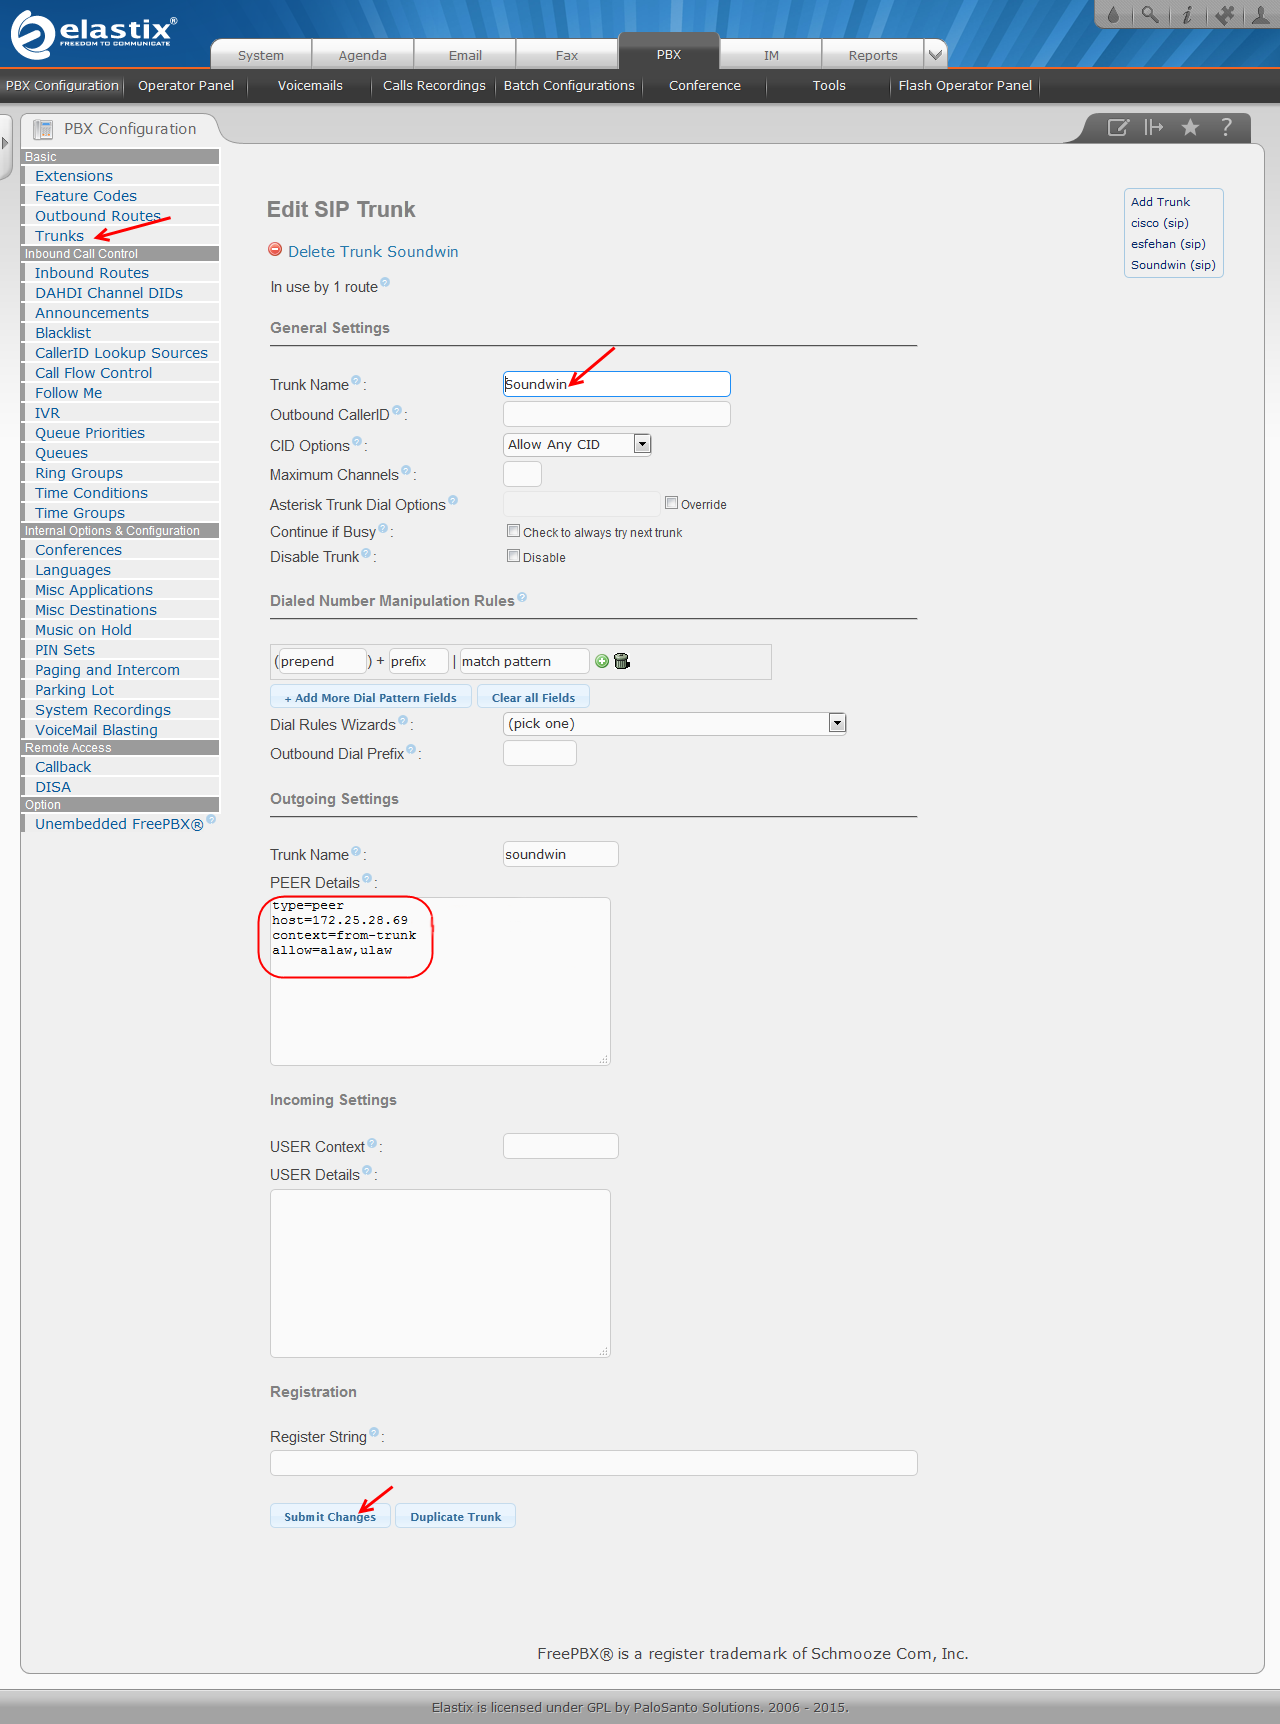Open the Reports tab
The width and height of the screenshot is (1280, 1724).
(x=873, y=55)
